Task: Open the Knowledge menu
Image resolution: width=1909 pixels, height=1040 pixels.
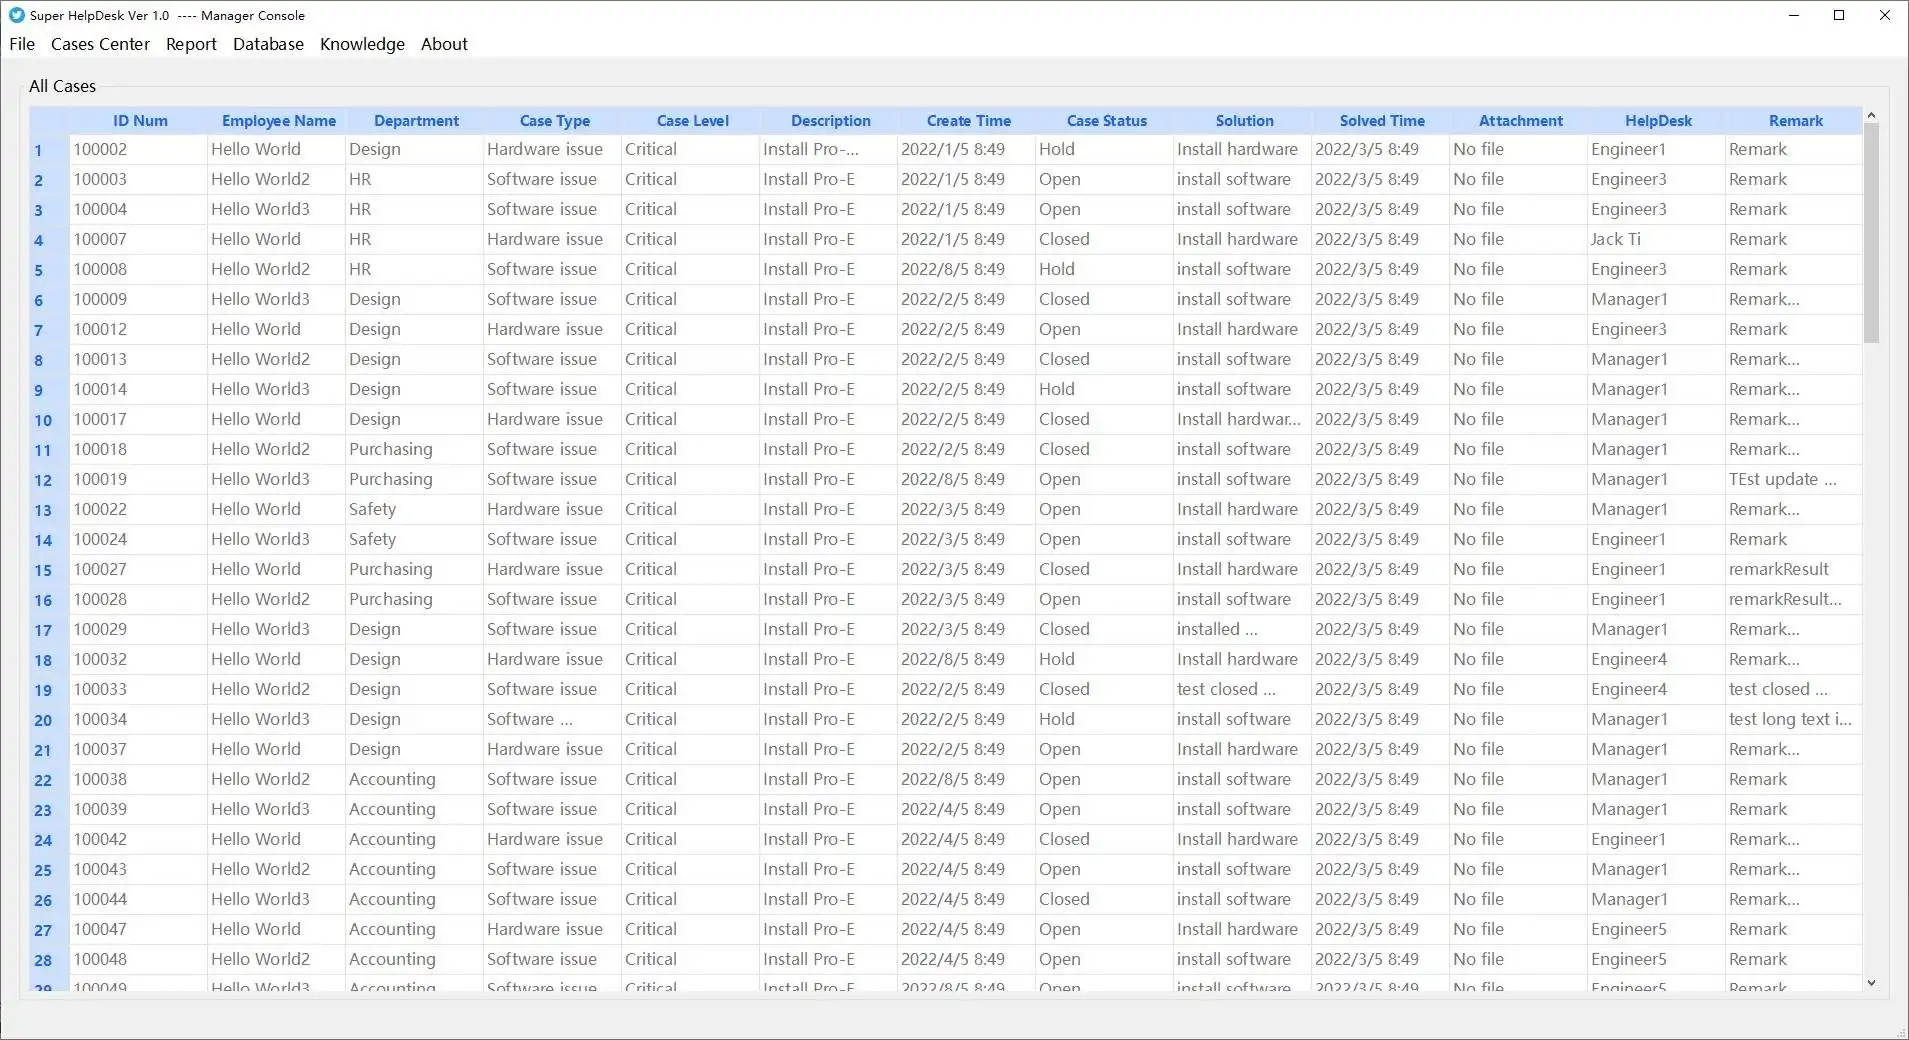Action: (362, 44)
